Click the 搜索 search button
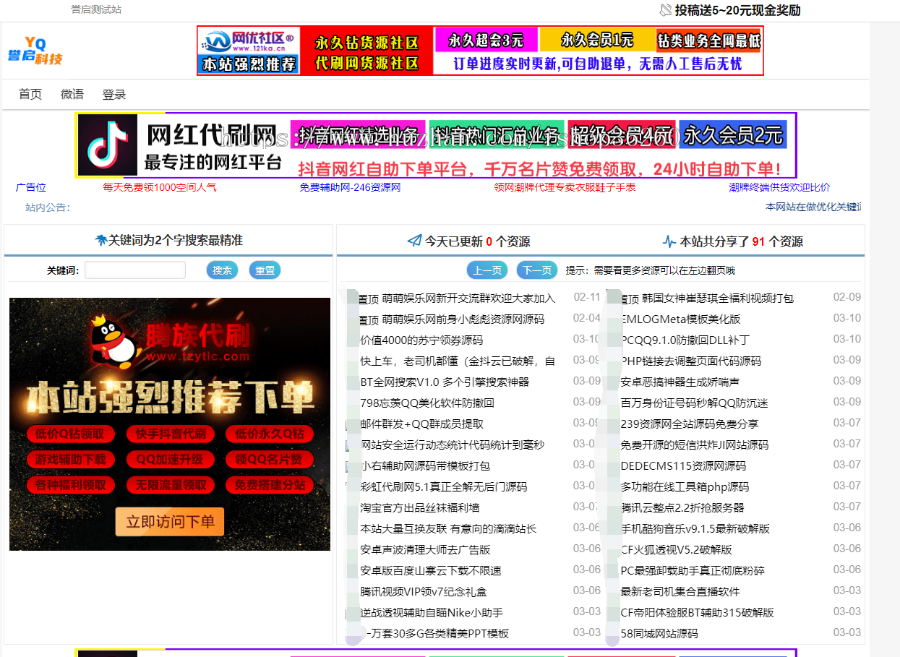This screenshot has height=657, width=900. pos(222,270)
